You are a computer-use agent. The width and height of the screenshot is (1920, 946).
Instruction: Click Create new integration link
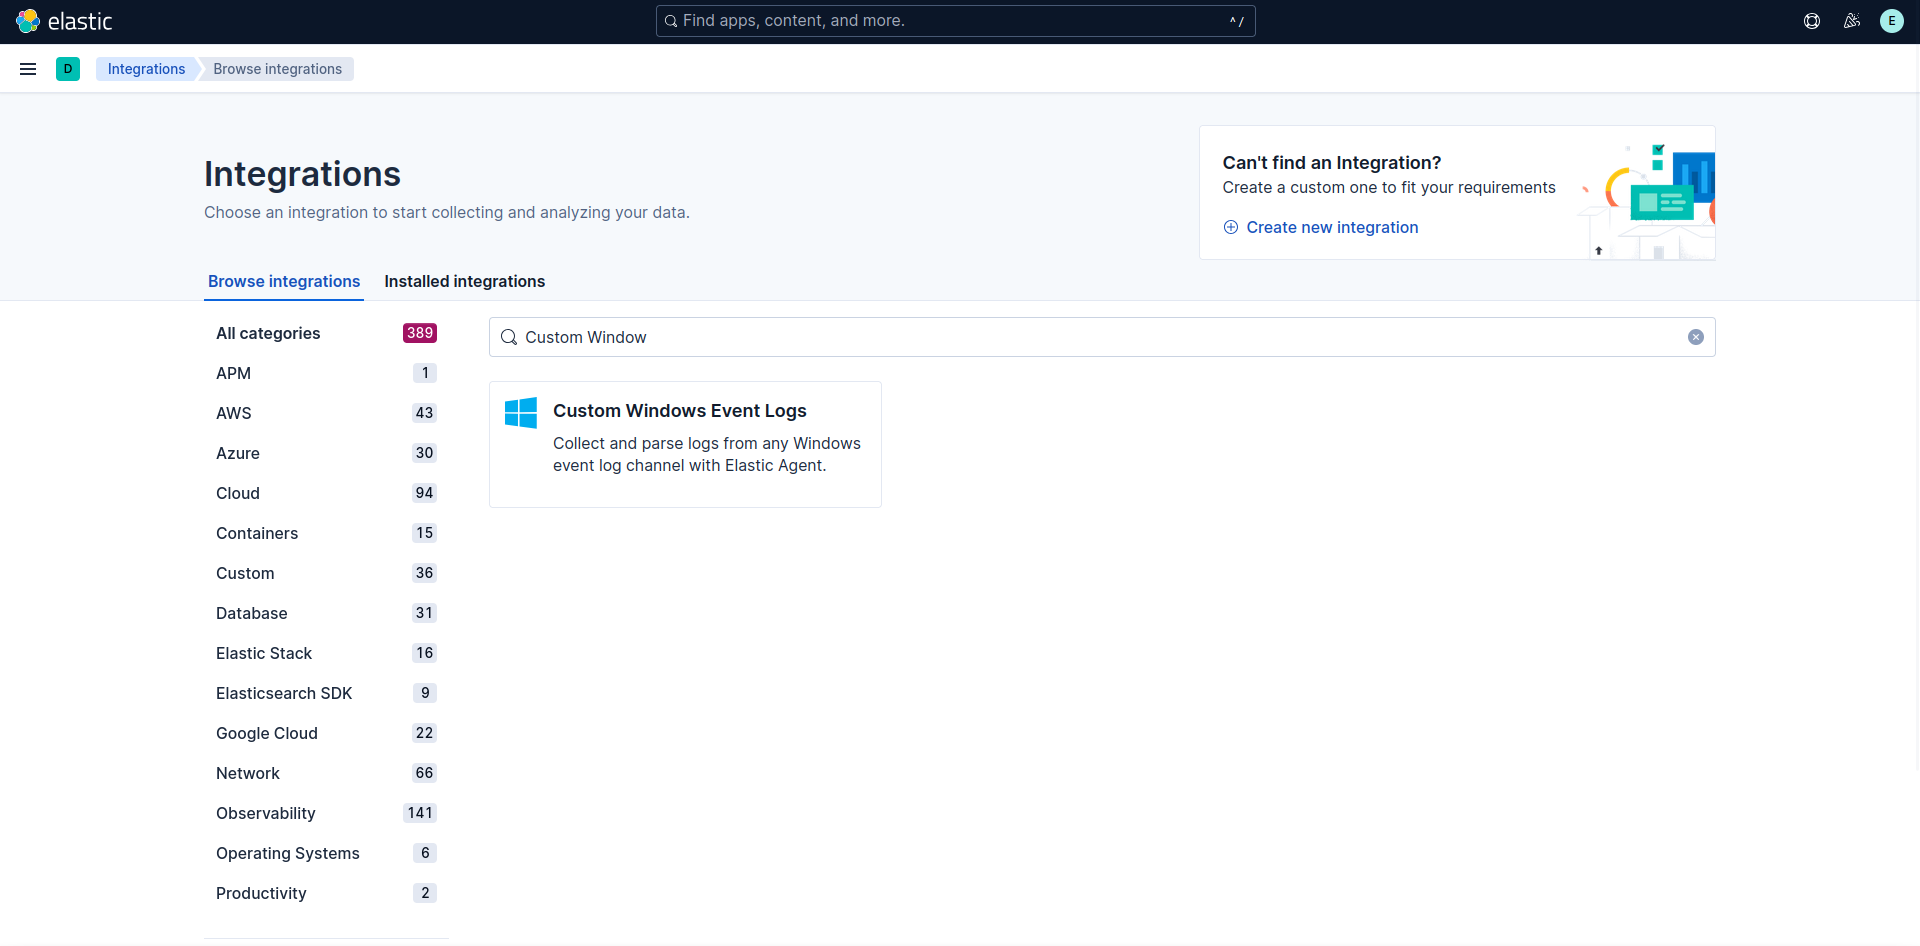[1332, 227]
